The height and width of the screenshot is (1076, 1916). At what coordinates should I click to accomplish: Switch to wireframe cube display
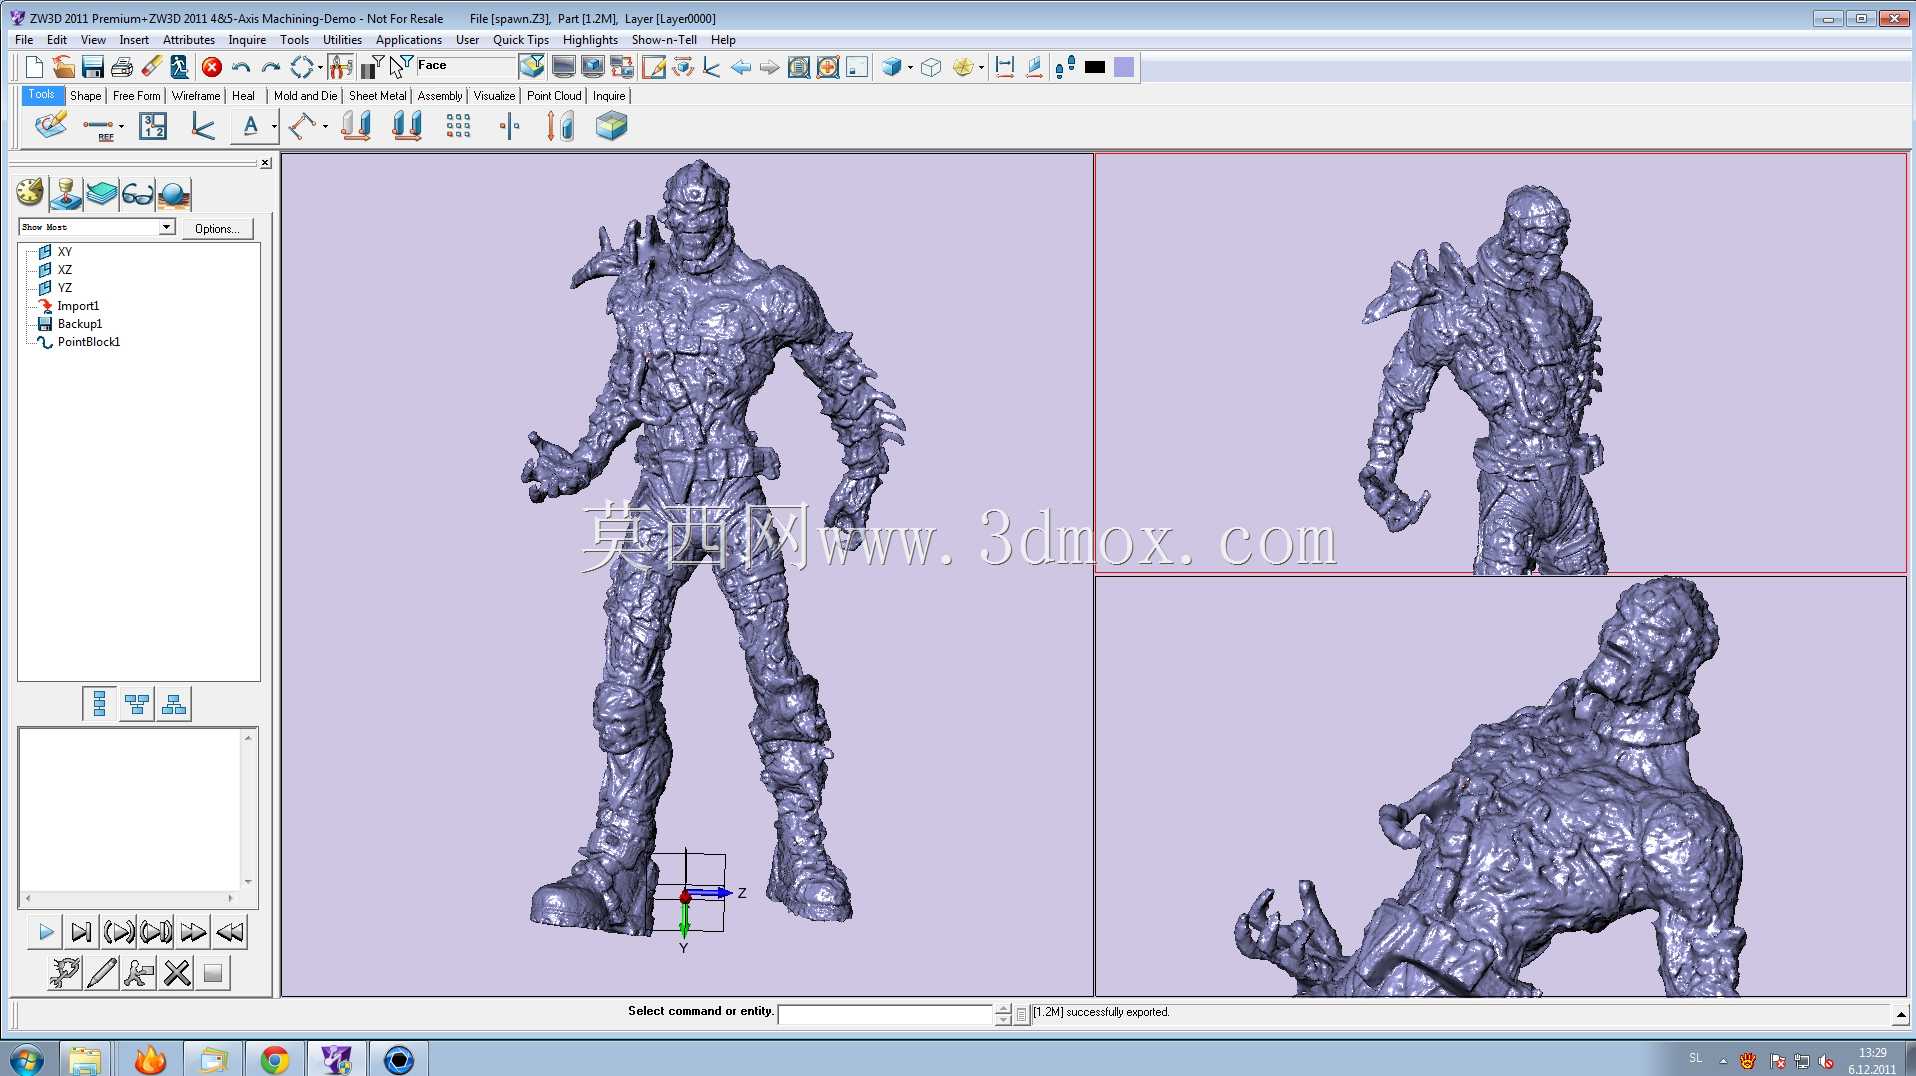click(x=931, y=67)
